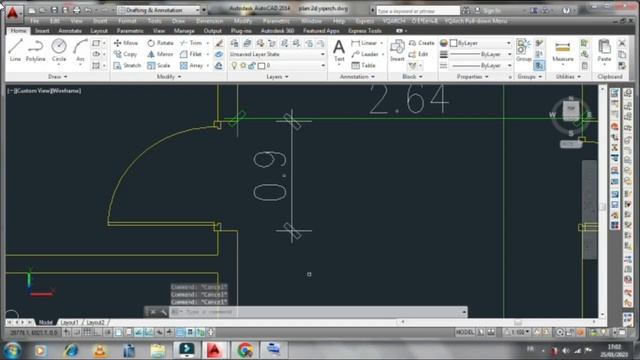Toggle layer freeze sun icon
Viewport: 640px width, 360px height.
tap(243, 65)
